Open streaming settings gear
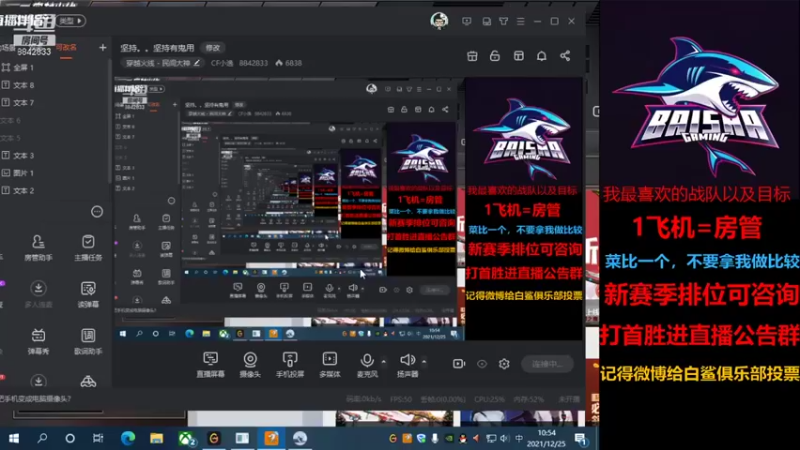This screenshot has height=450, width=800. coord(504,364)
